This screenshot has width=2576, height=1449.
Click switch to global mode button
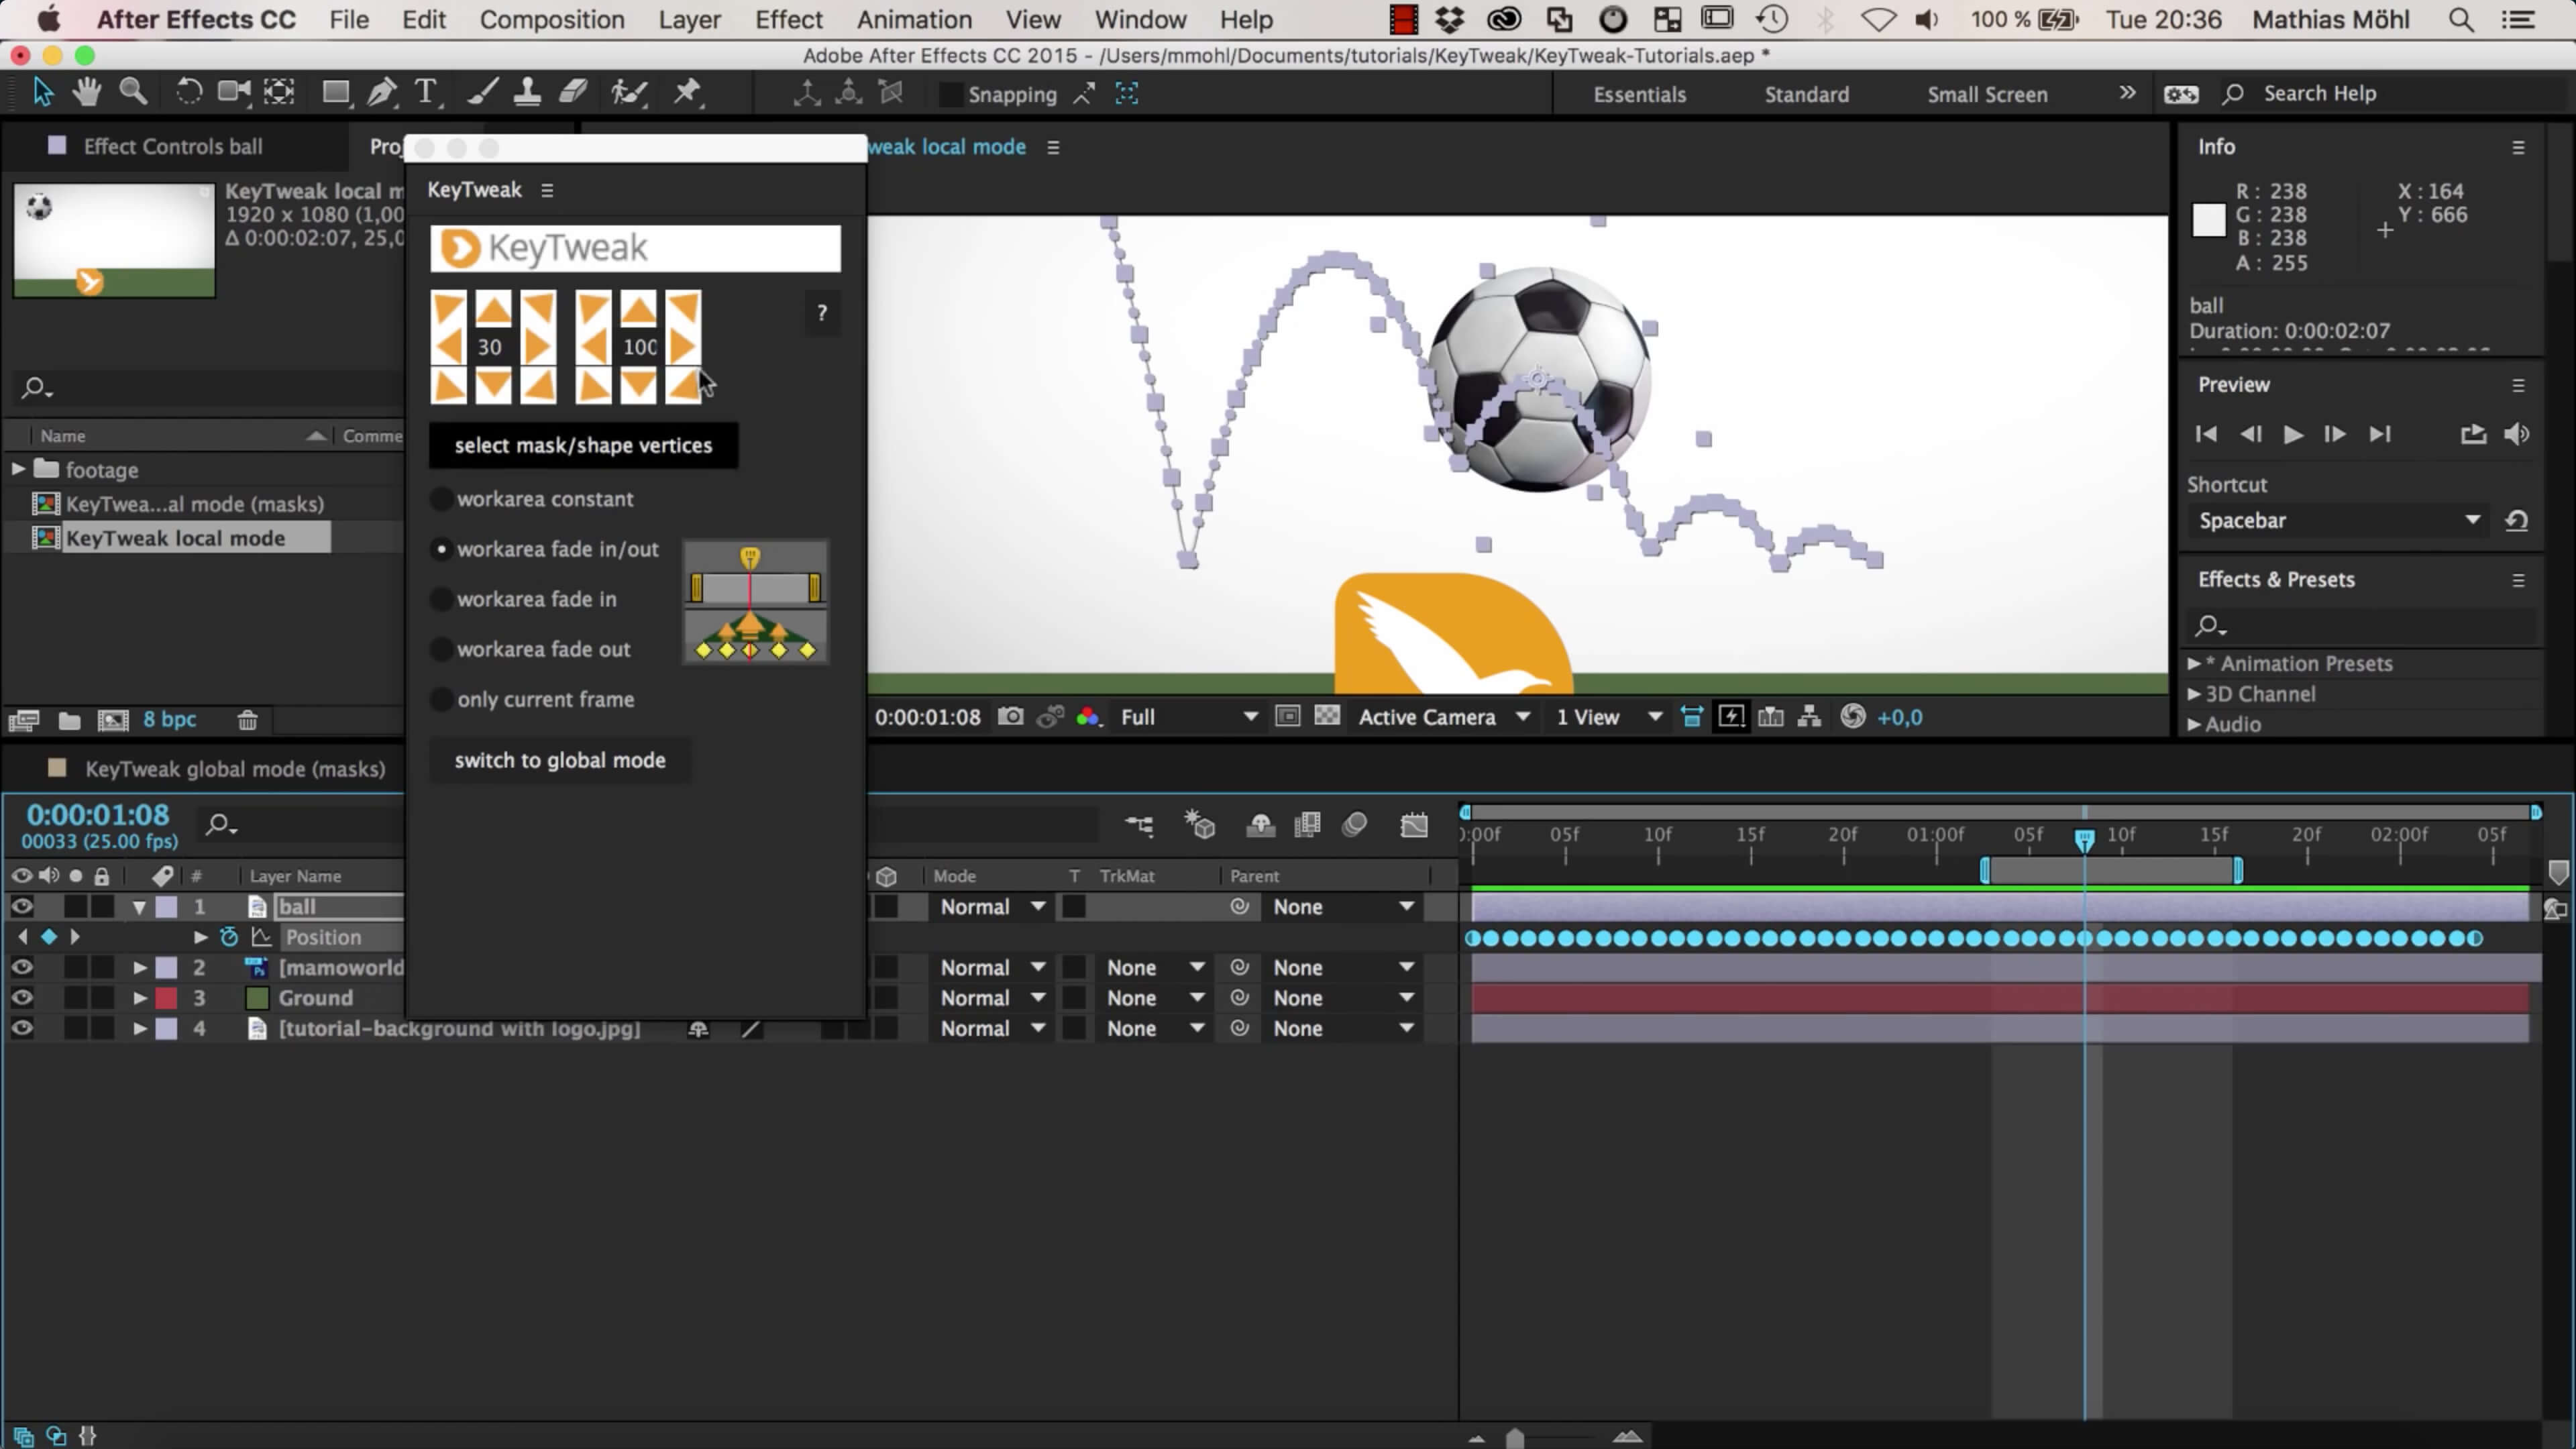tap(559, 760)
